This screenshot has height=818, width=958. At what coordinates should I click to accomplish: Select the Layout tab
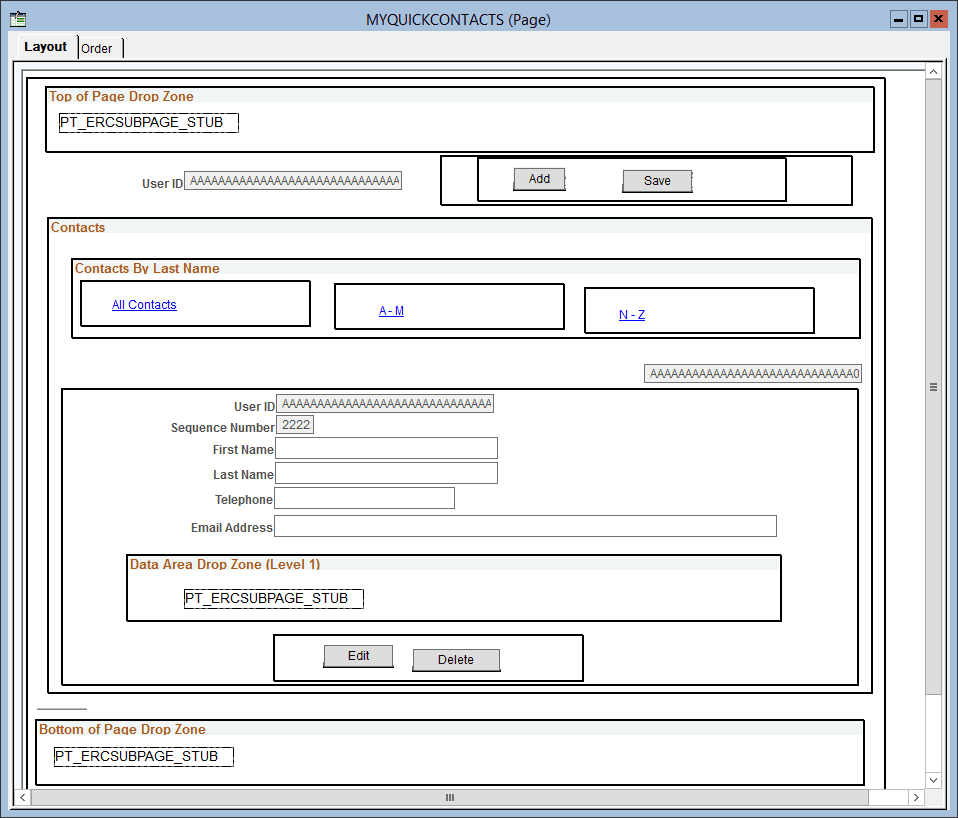46,46
